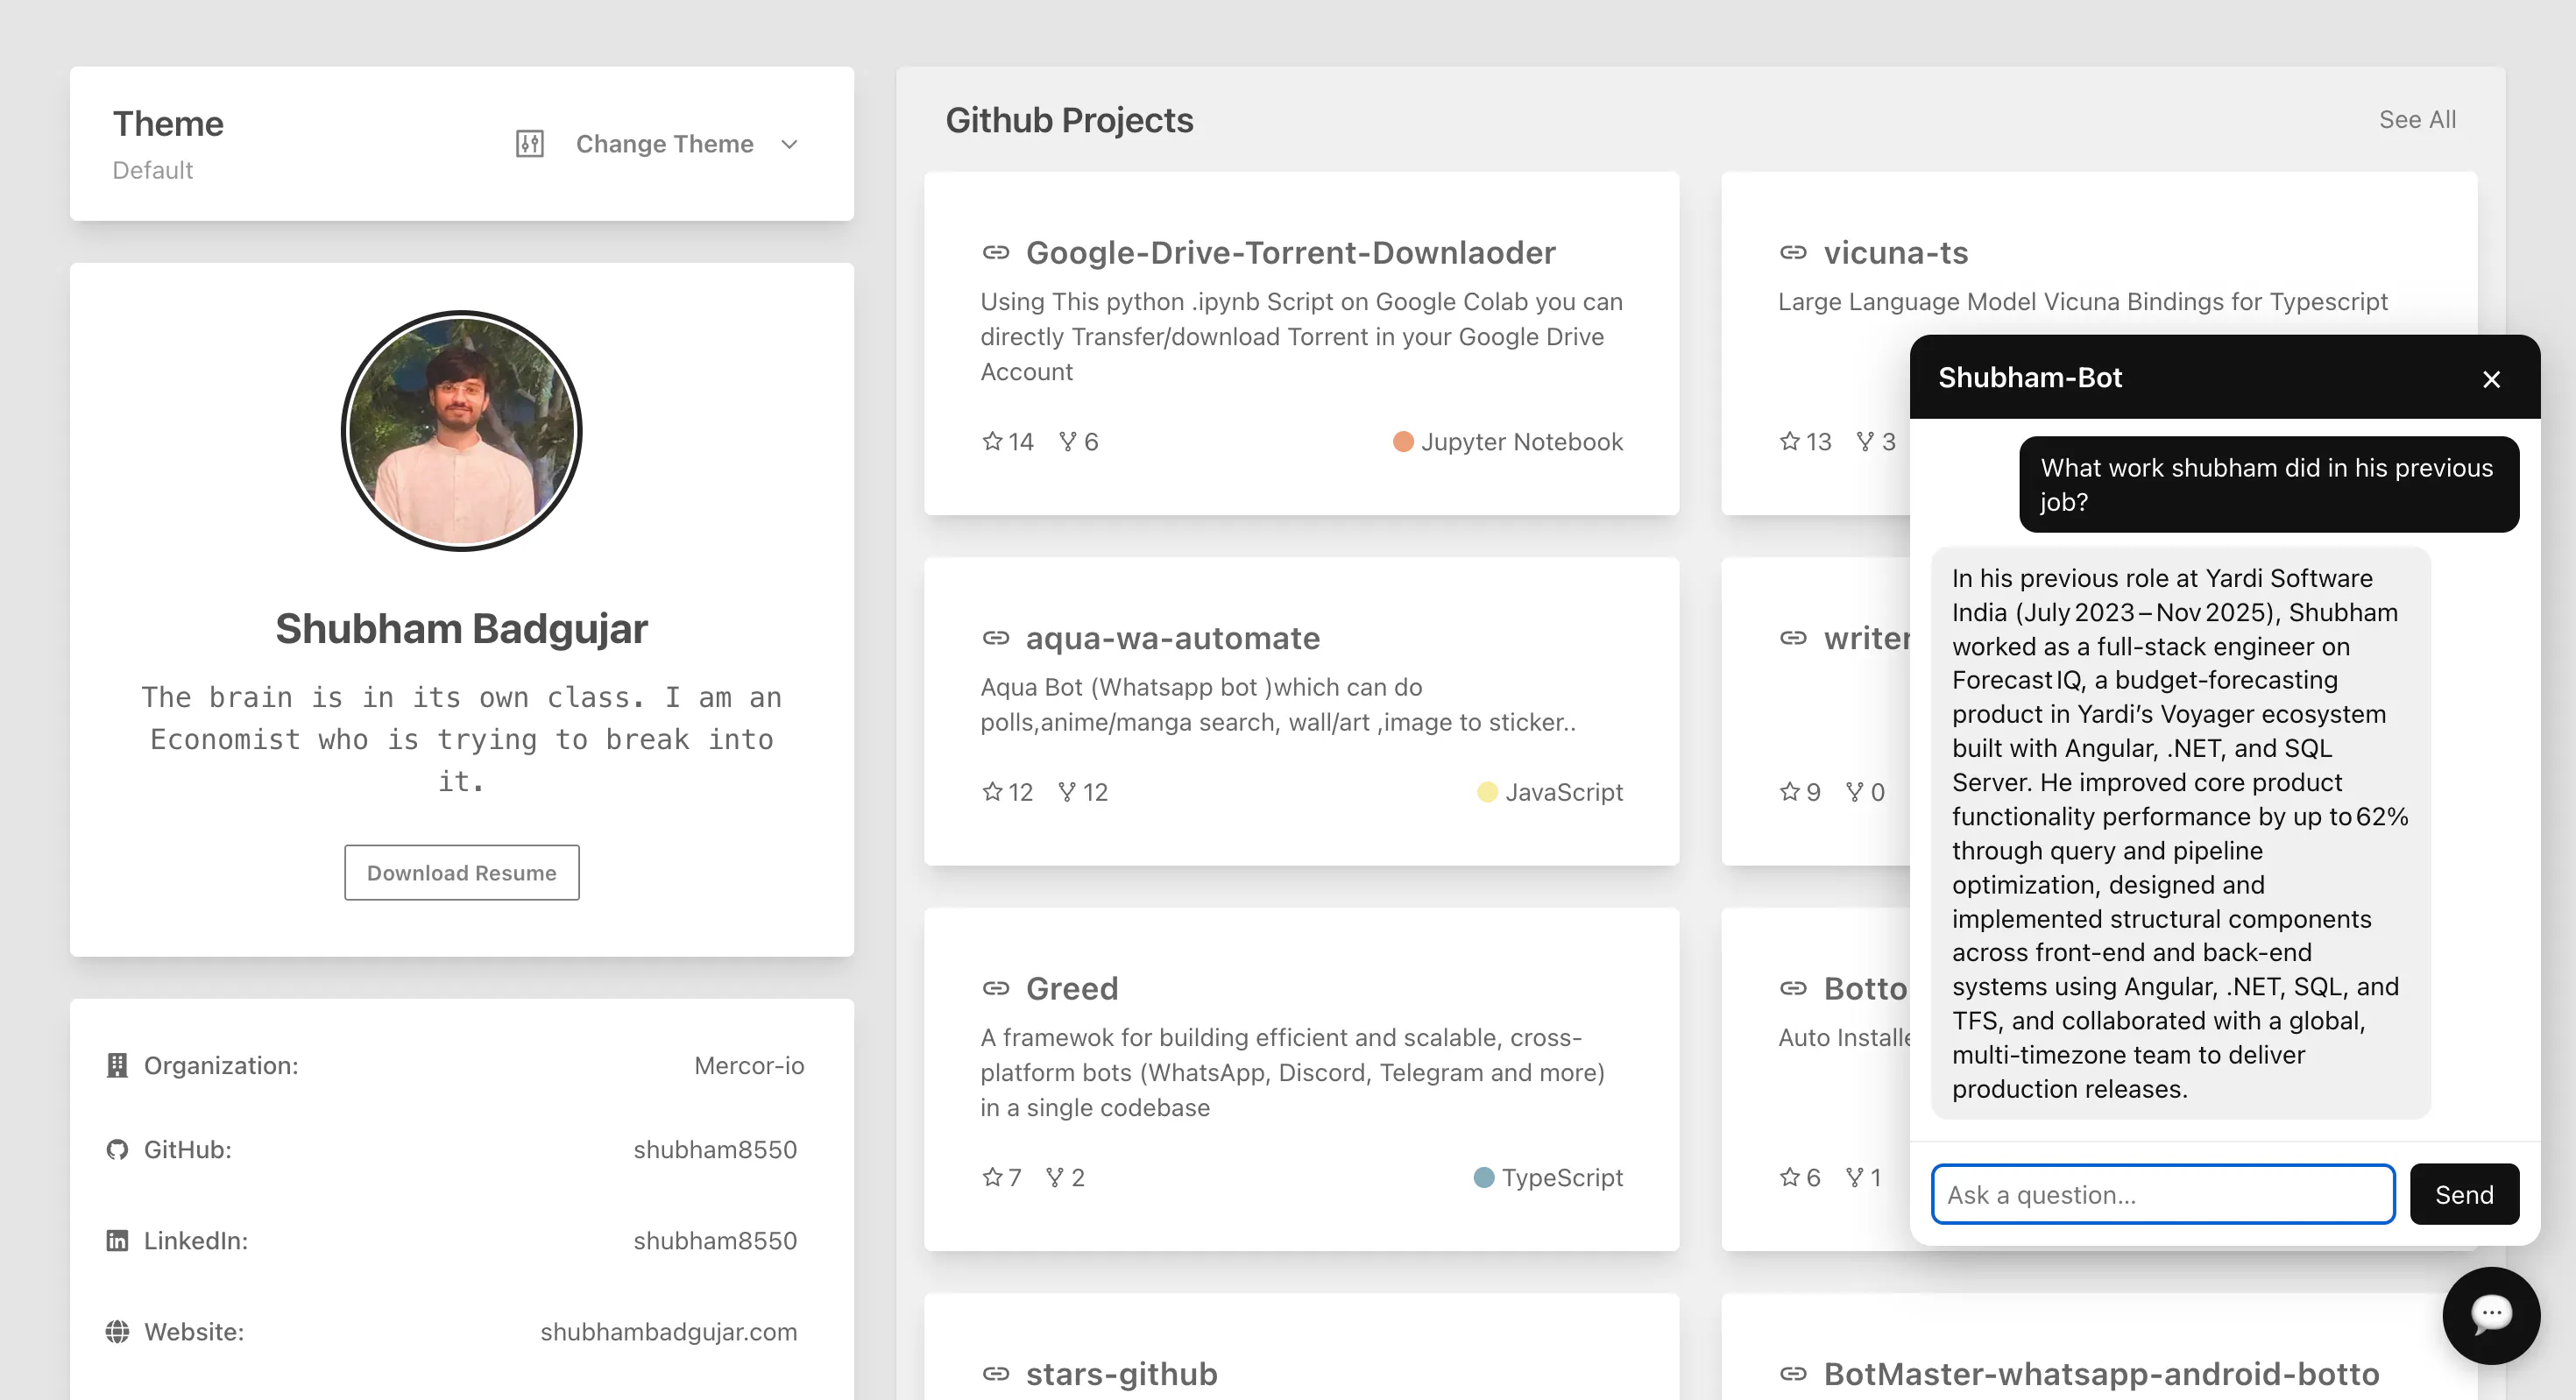Close the Shubham-Bot chat panel

pos(2491,379)
